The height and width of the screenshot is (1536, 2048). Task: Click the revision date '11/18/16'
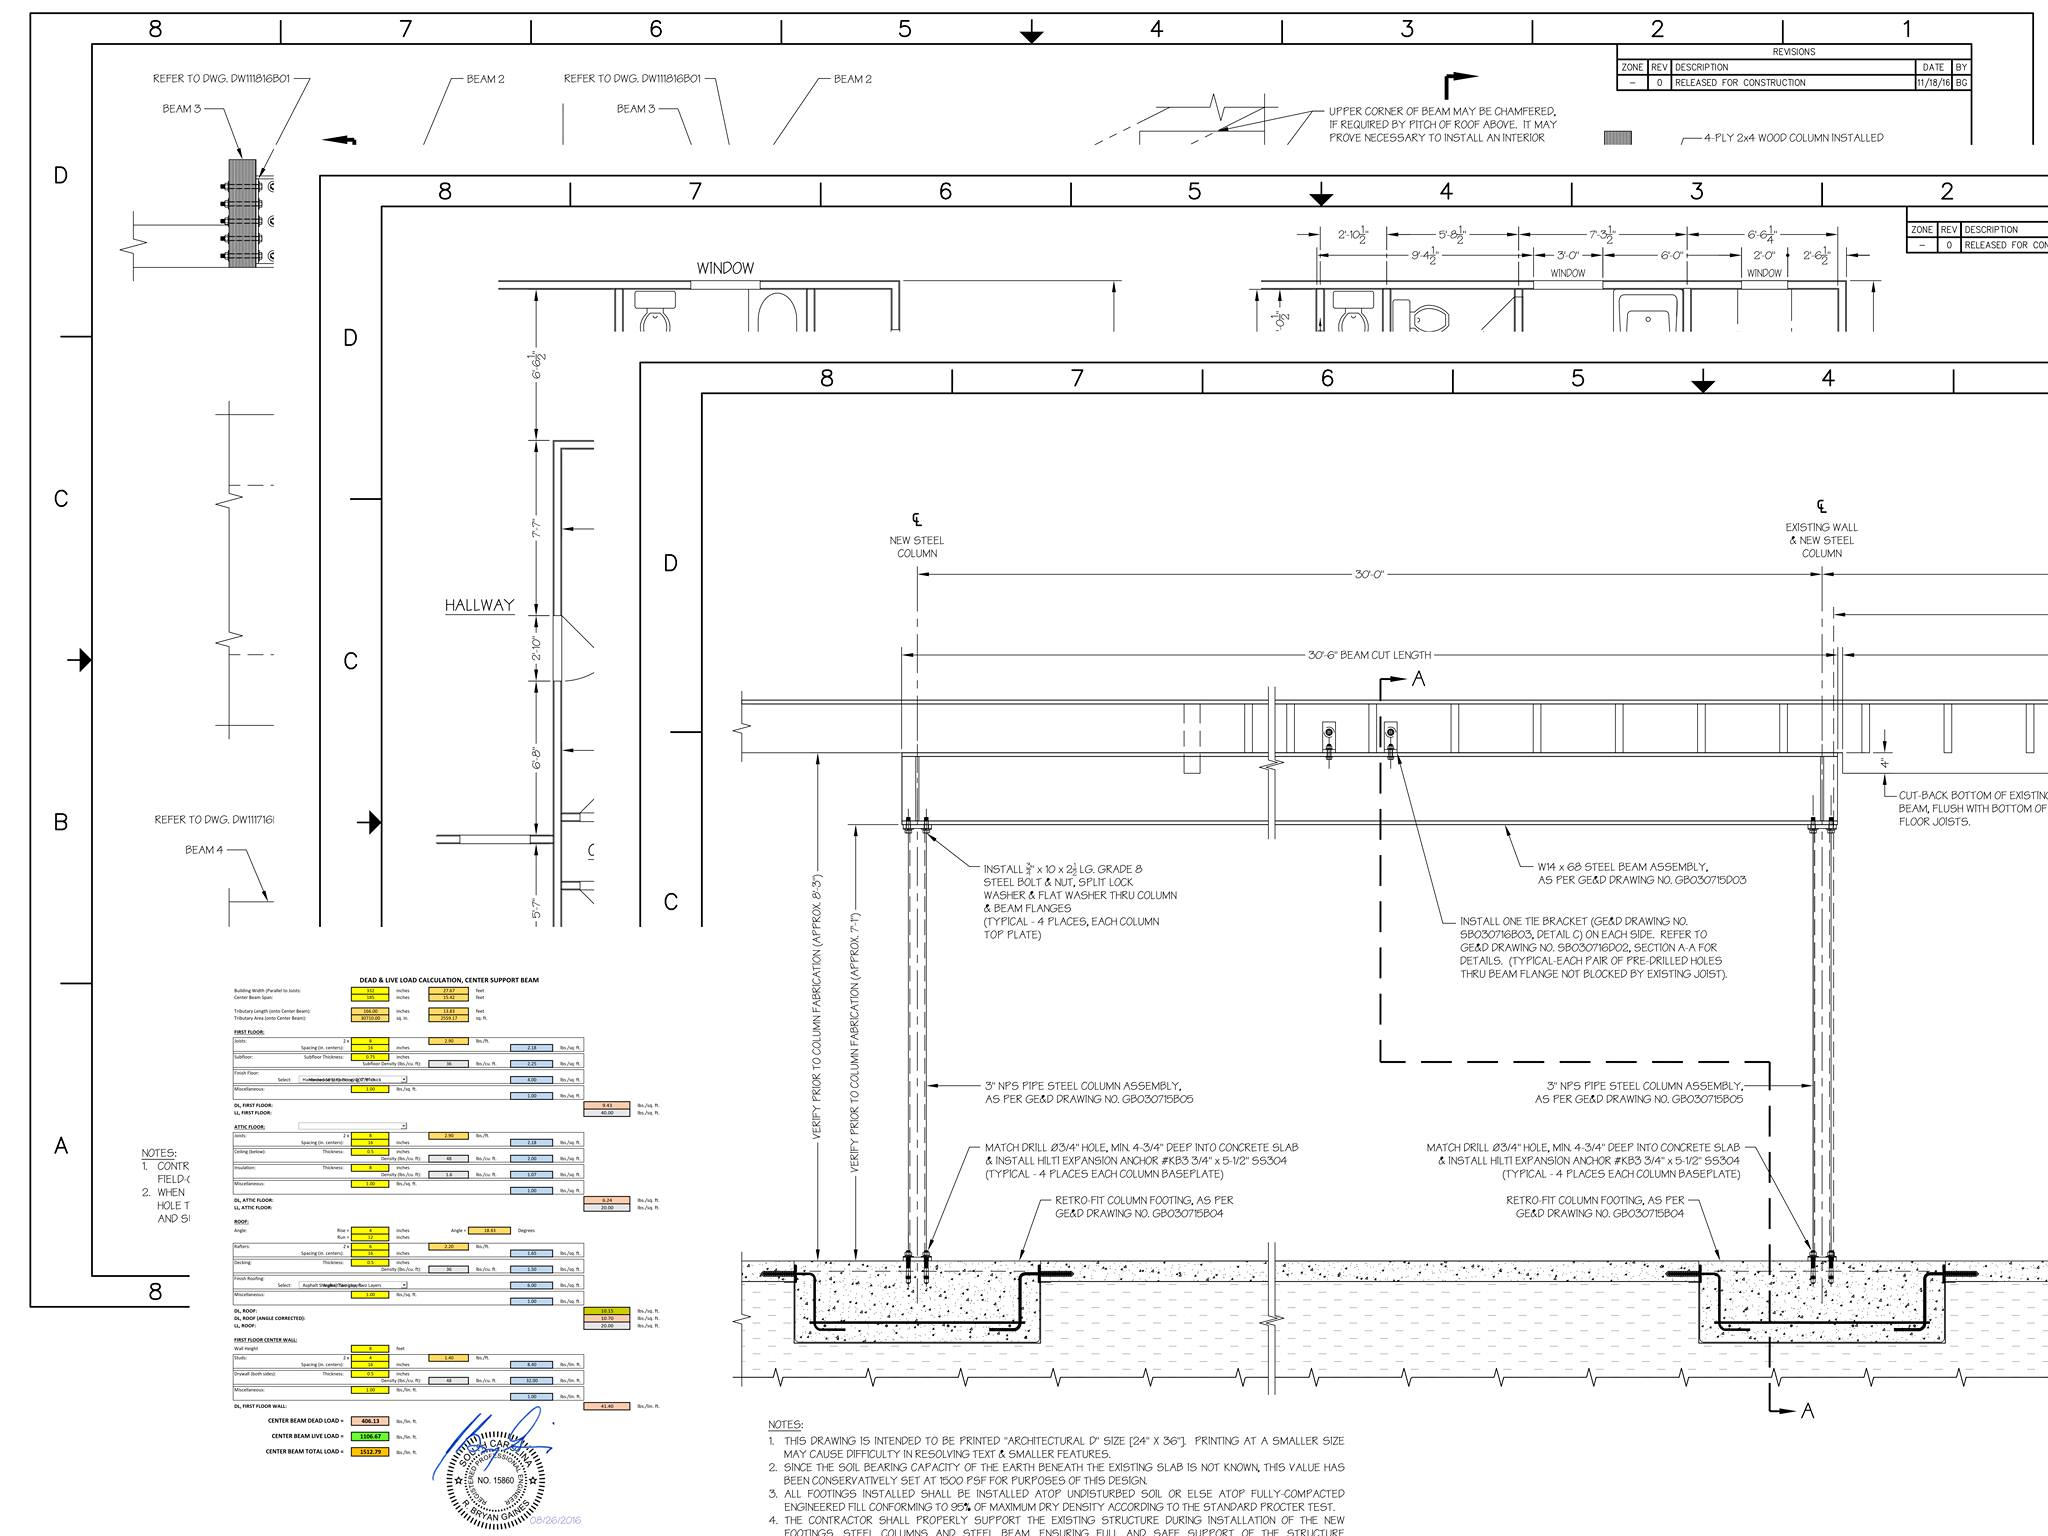tap(1934, 83)
